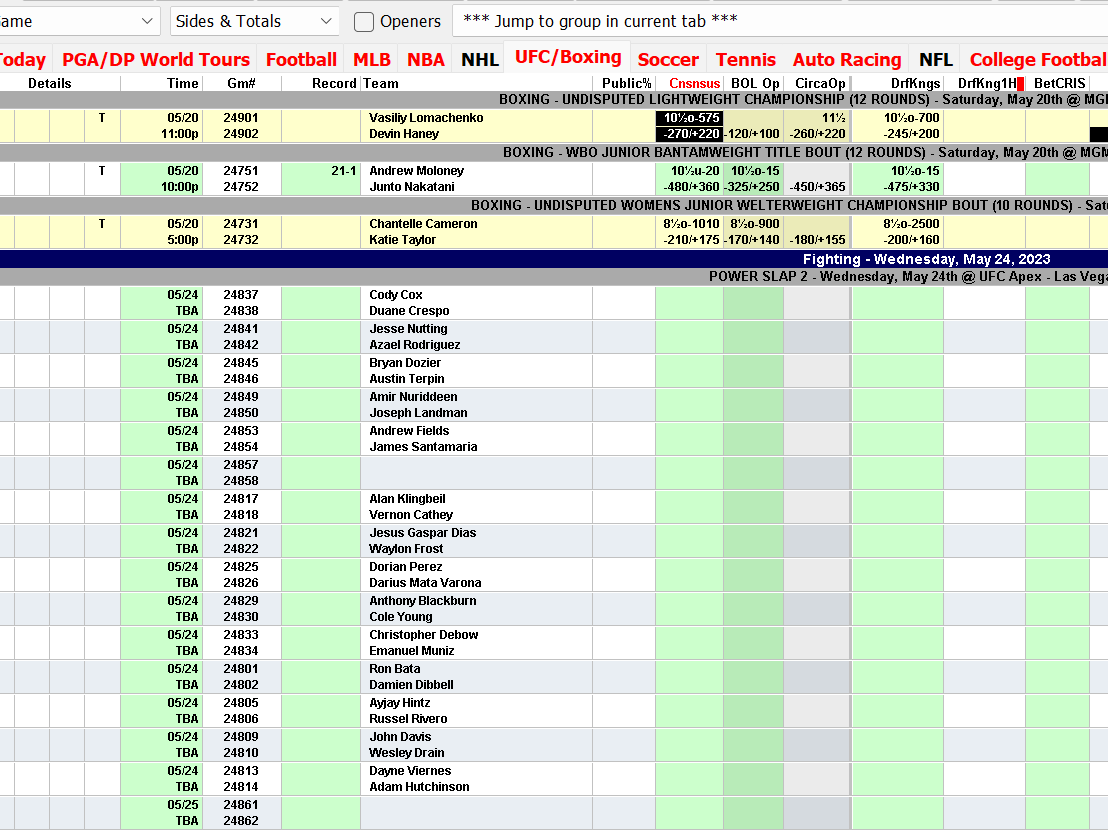This screenshot has width=1108, height=840.
Task: Click the -260/+220 Circa opener cell
Action: tap(818, 134)
